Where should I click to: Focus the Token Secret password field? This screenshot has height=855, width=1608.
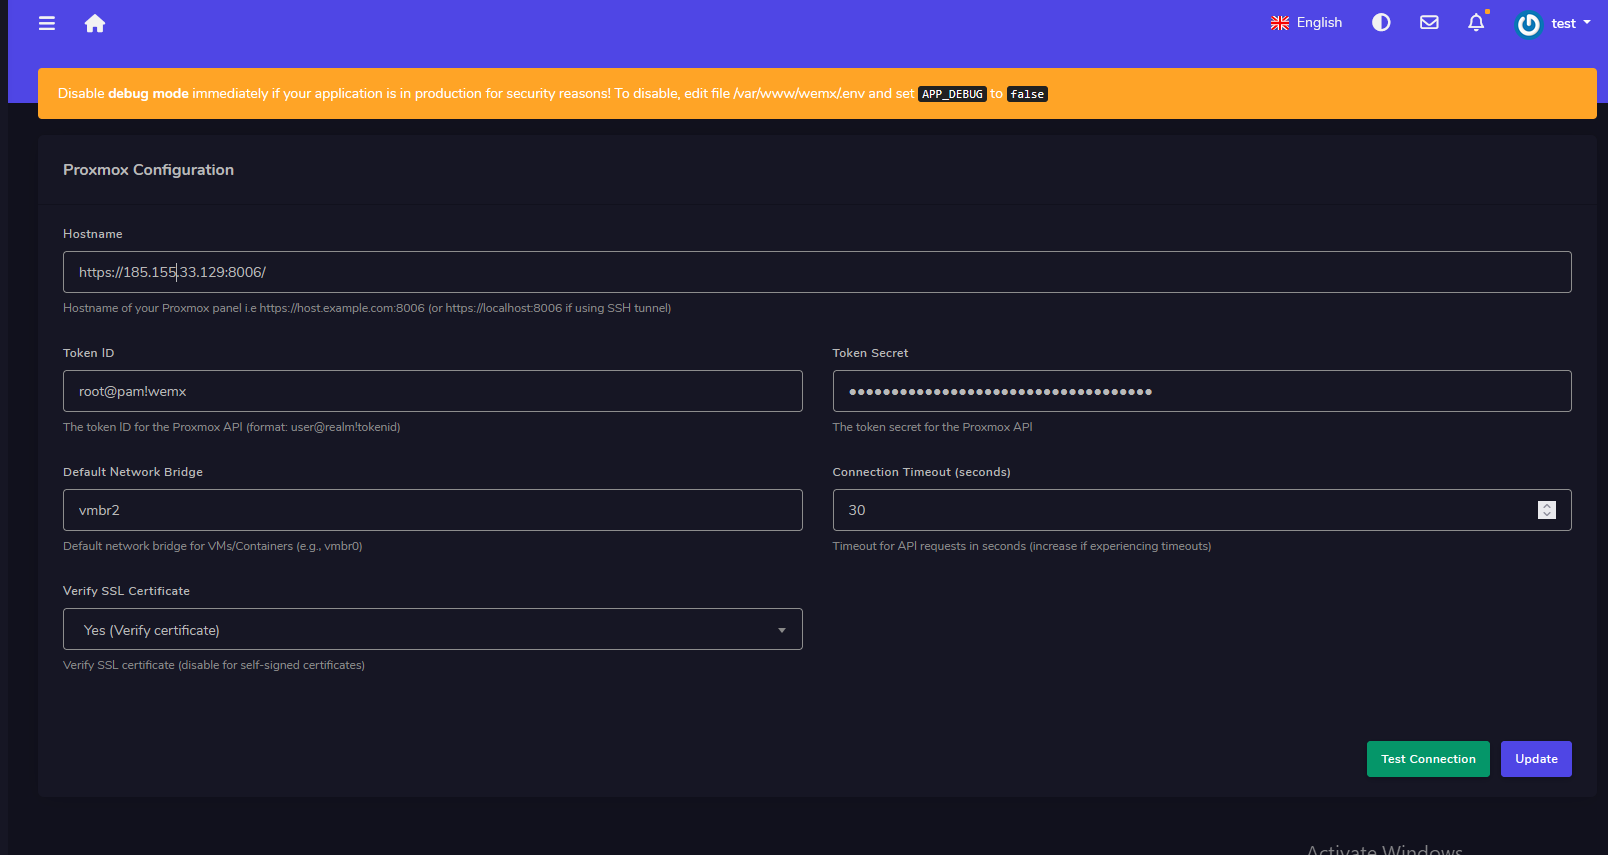(x=1202, y=391)
